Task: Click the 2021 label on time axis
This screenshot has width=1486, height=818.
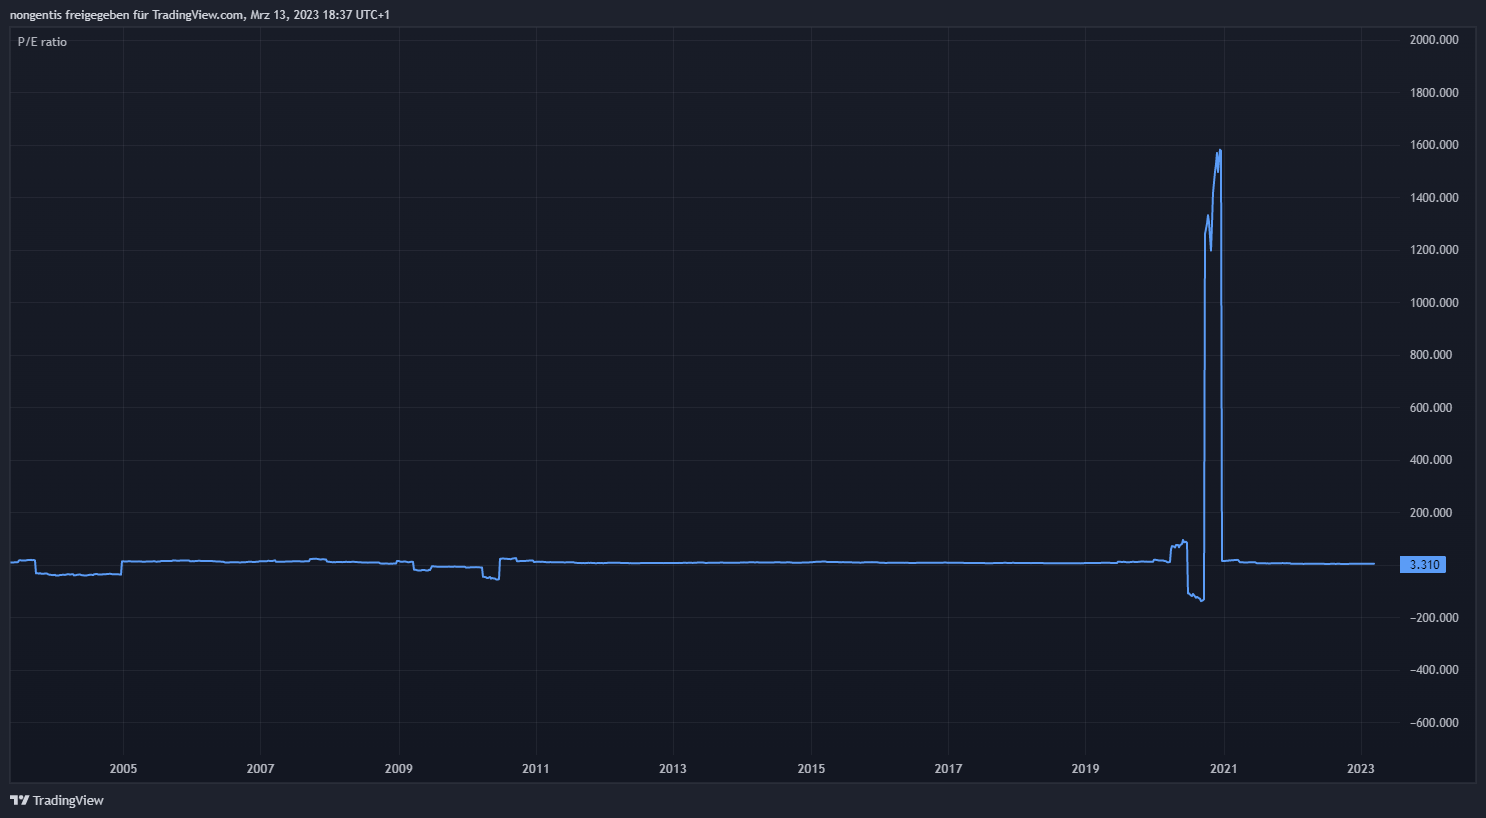Action: point(1223,769)
